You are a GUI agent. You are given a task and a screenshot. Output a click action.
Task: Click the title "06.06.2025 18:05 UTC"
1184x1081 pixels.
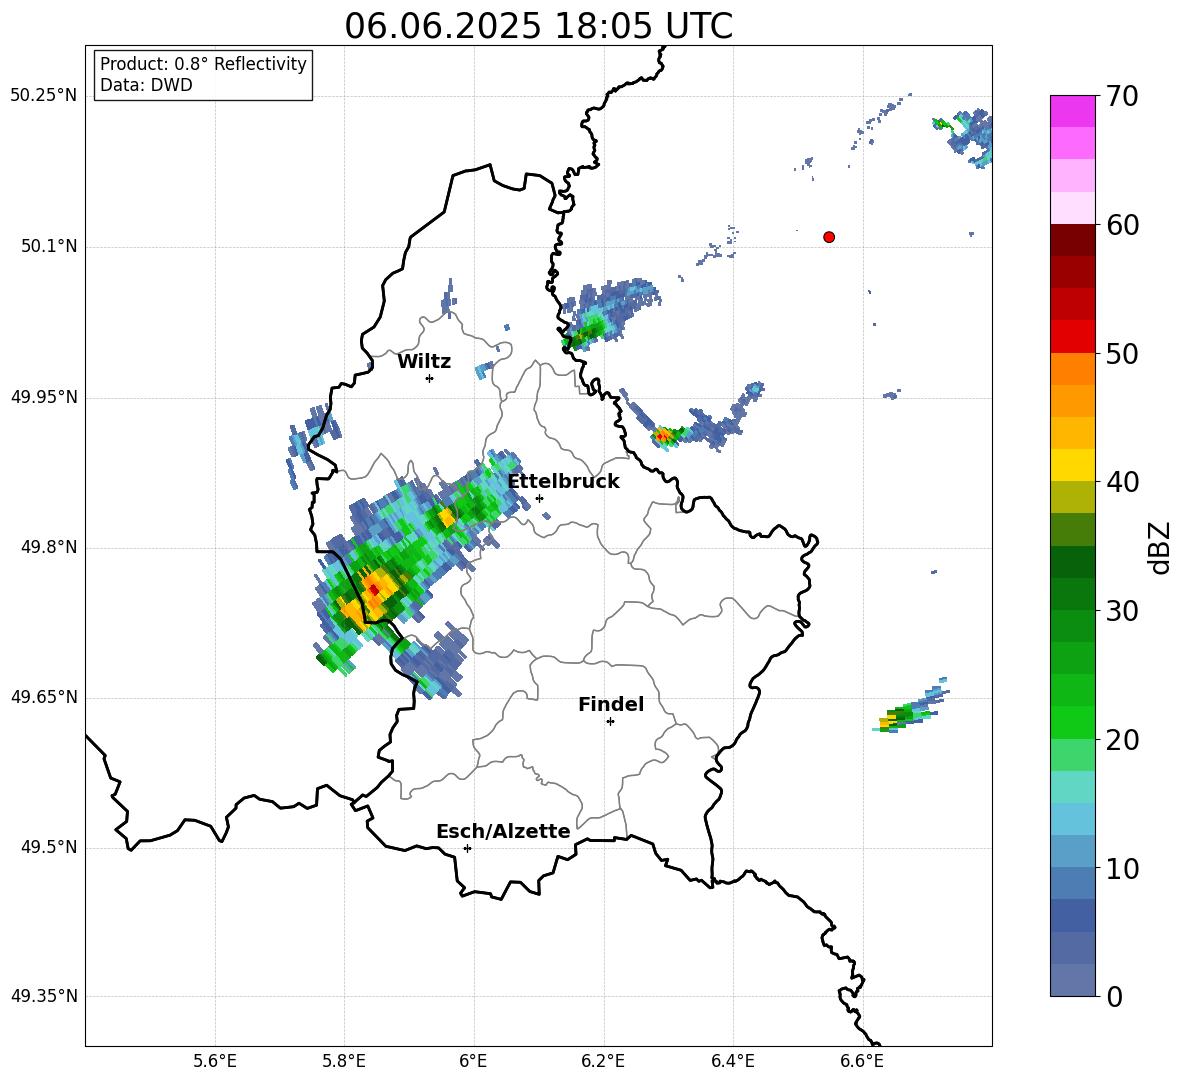538,26
